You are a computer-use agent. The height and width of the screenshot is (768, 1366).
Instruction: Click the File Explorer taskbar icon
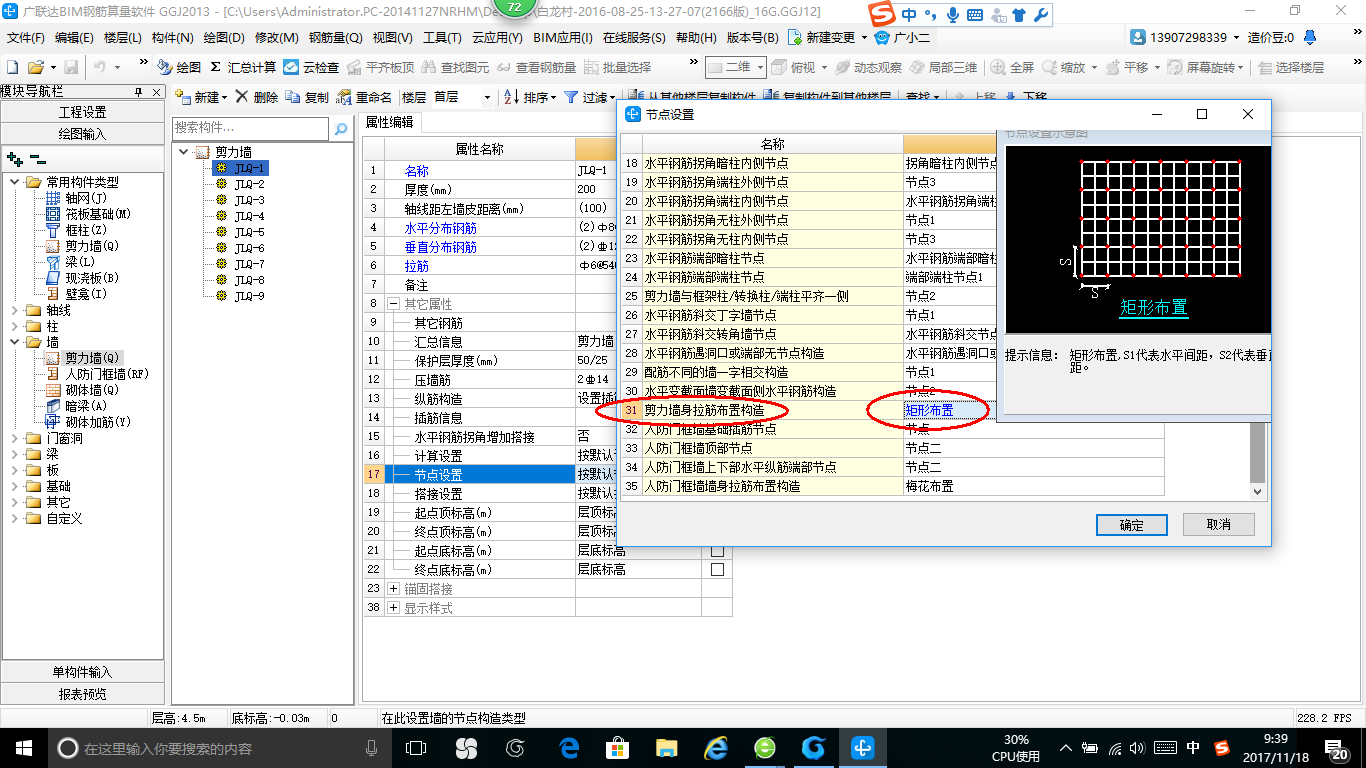[666, 748]
